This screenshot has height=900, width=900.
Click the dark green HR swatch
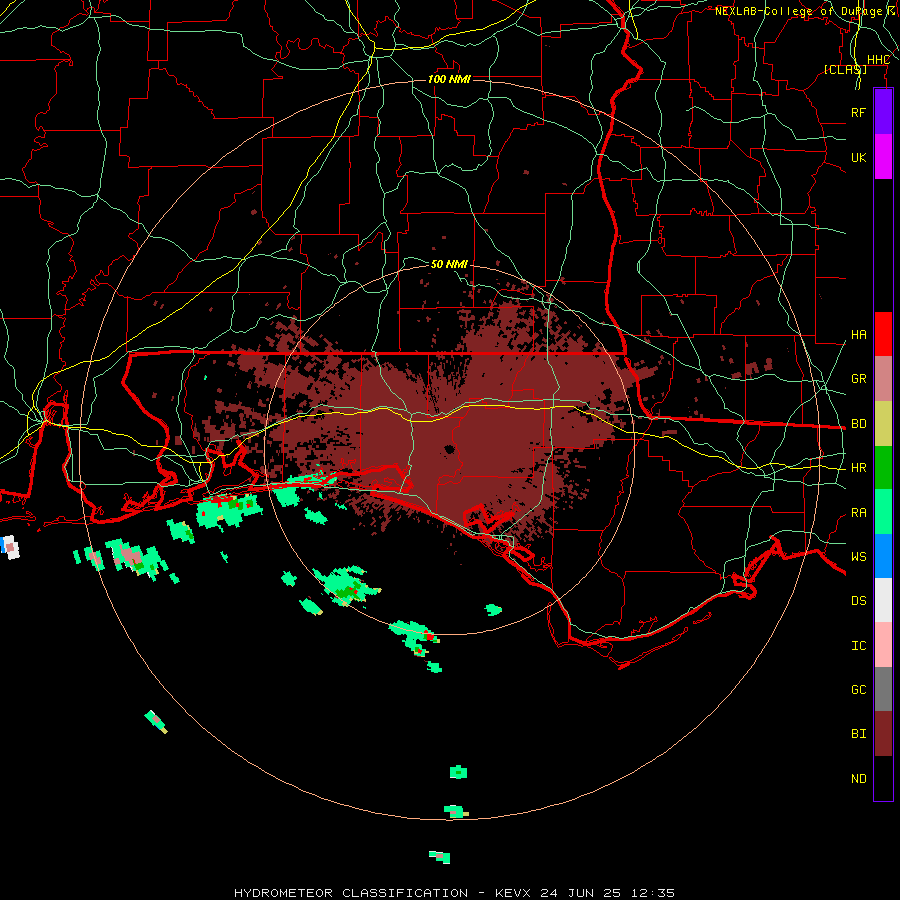click(x=883, y=468)
